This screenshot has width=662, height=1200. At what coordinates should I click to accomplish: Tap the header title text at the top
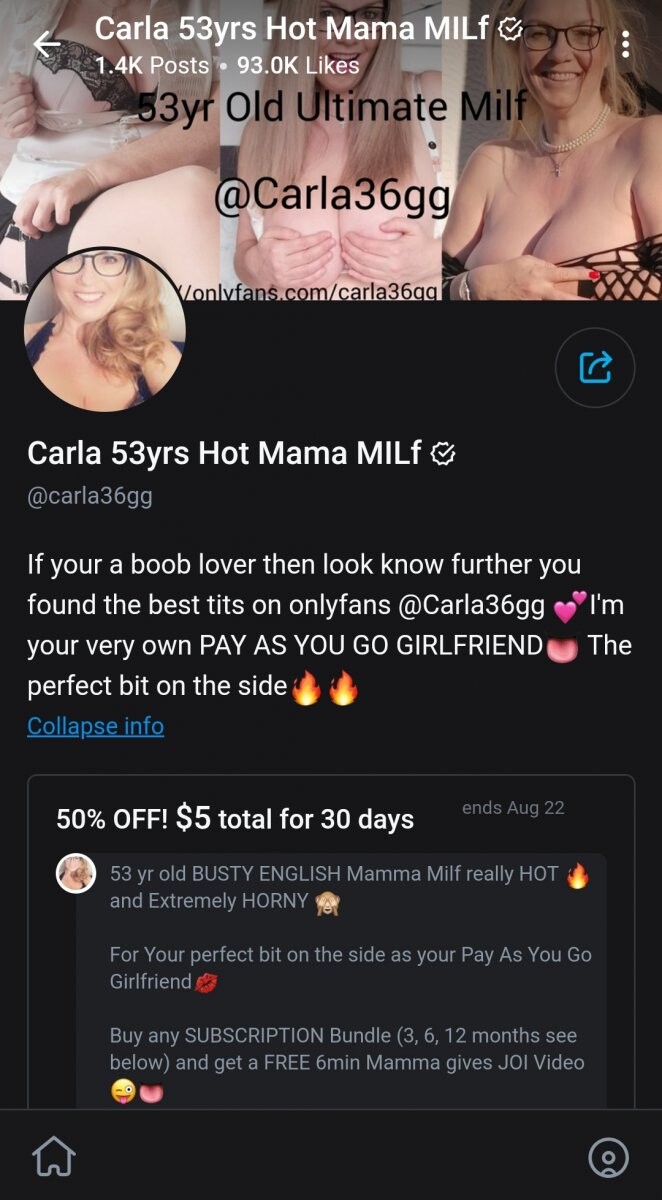point(292,30)
